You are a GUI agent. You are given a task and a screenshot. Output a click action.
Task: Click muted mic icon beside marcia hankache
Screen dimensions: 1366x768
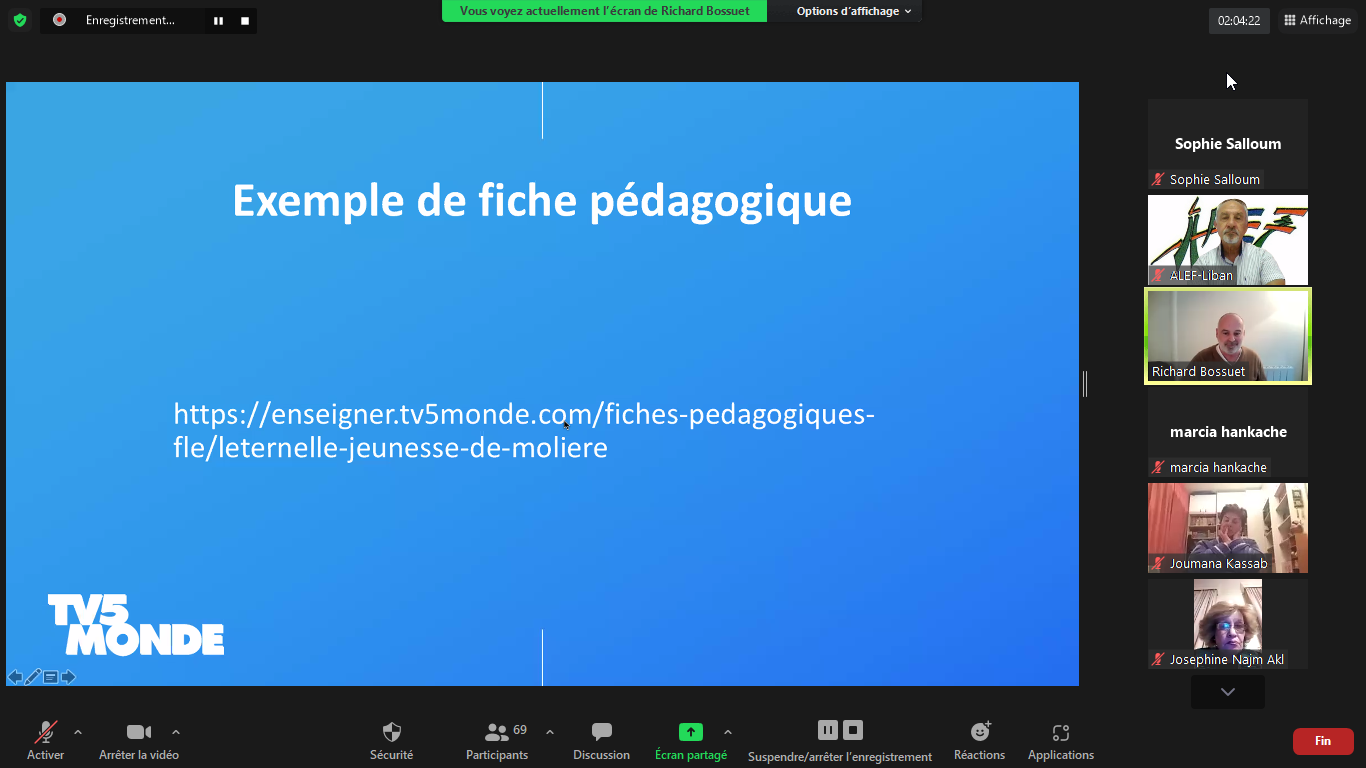tap(1158, 468)
